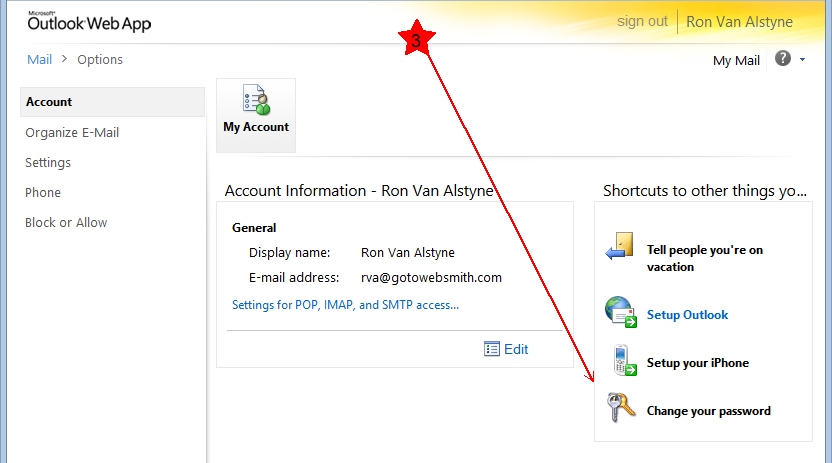The image size is (832, 463).
Task: Click the My Account icon button
Action: click(x=256, y=115)
